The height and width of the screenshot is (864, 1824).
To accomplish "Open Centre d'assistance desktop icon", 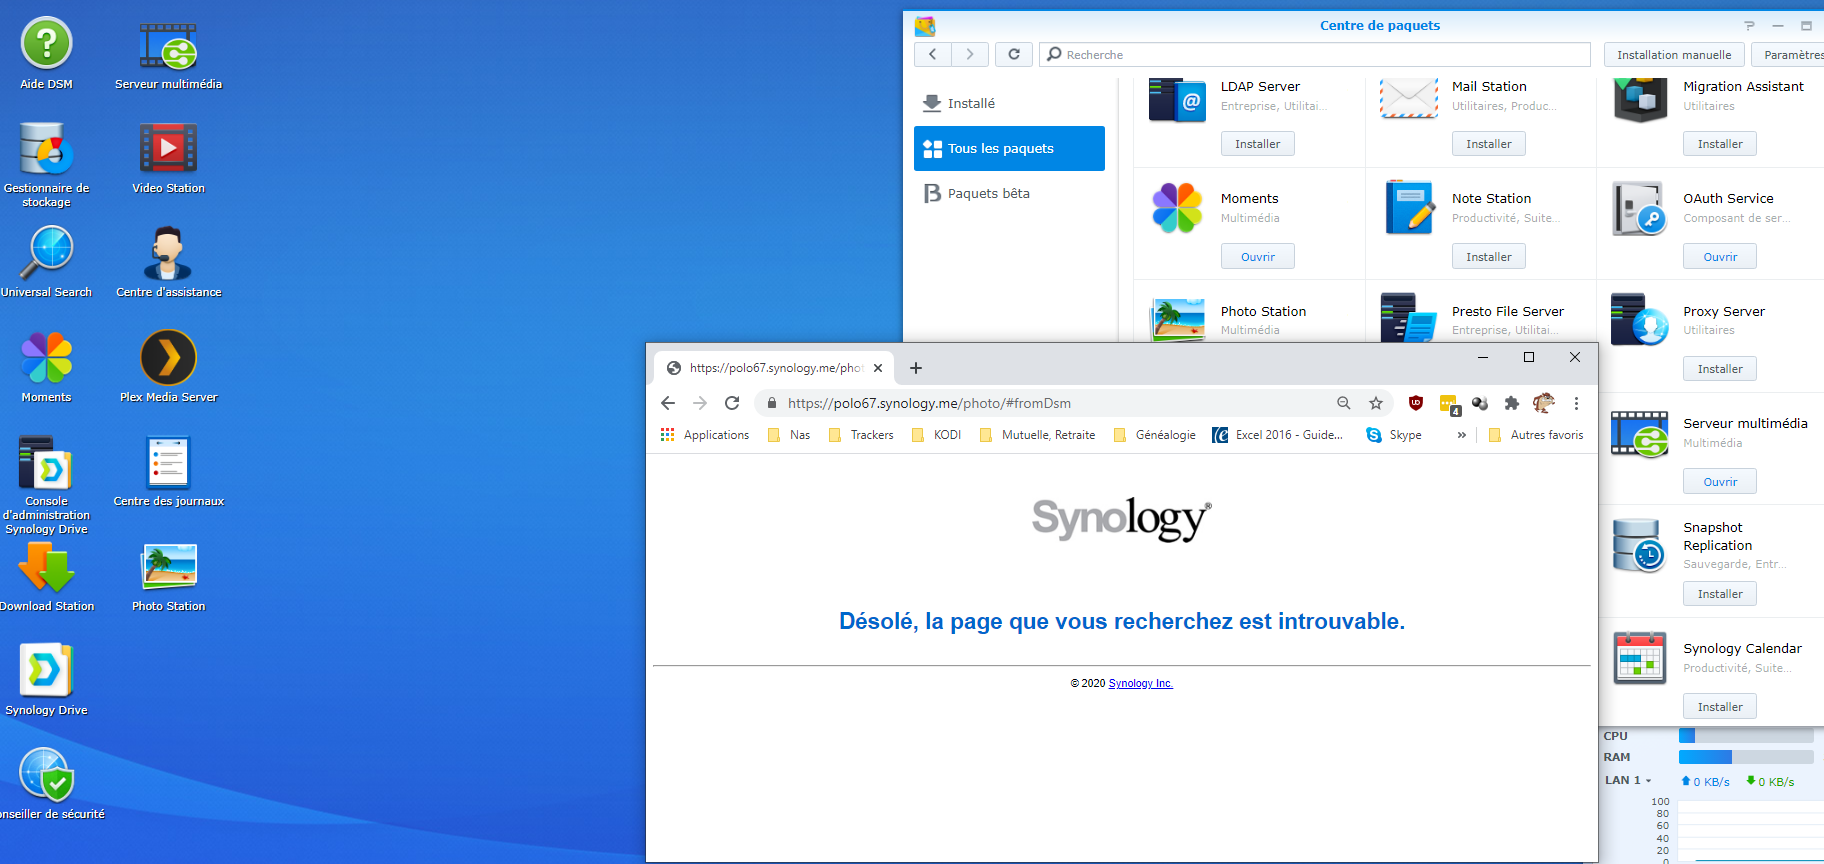I will point(168,254).
